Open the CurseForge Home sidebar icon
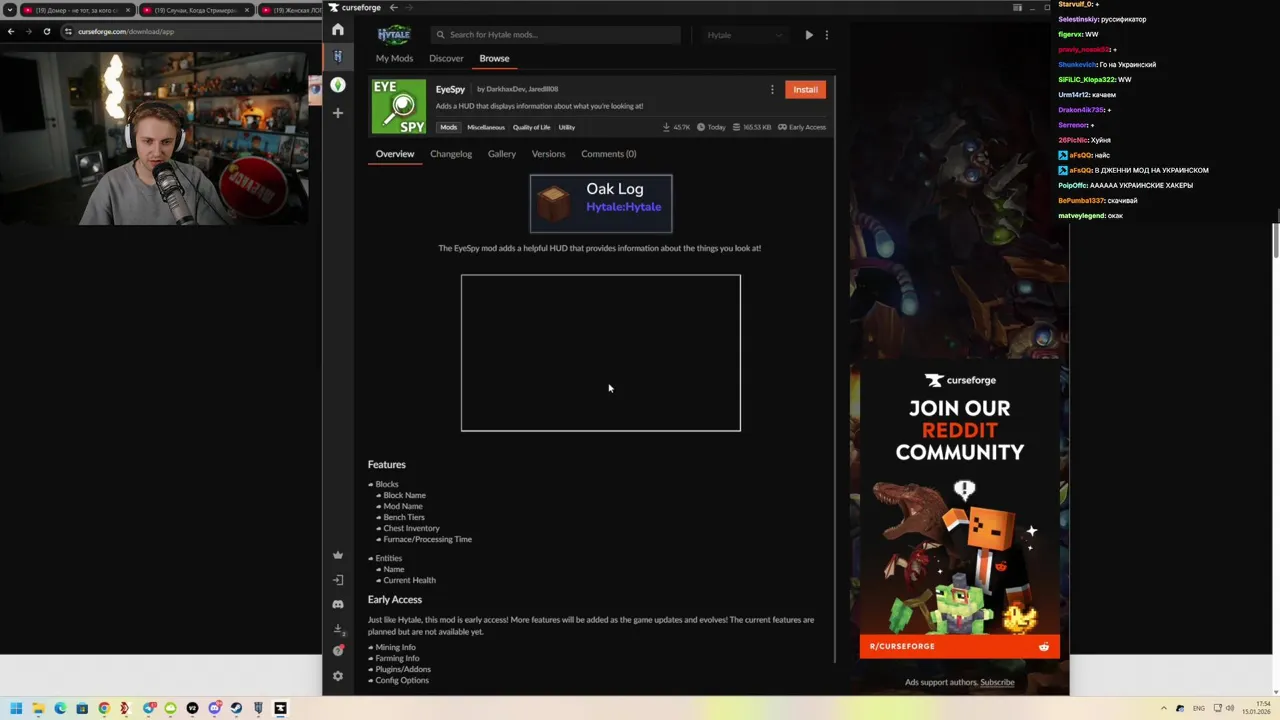The height and width of the screenshot is (720, 1280). click(x=338, y=30)
